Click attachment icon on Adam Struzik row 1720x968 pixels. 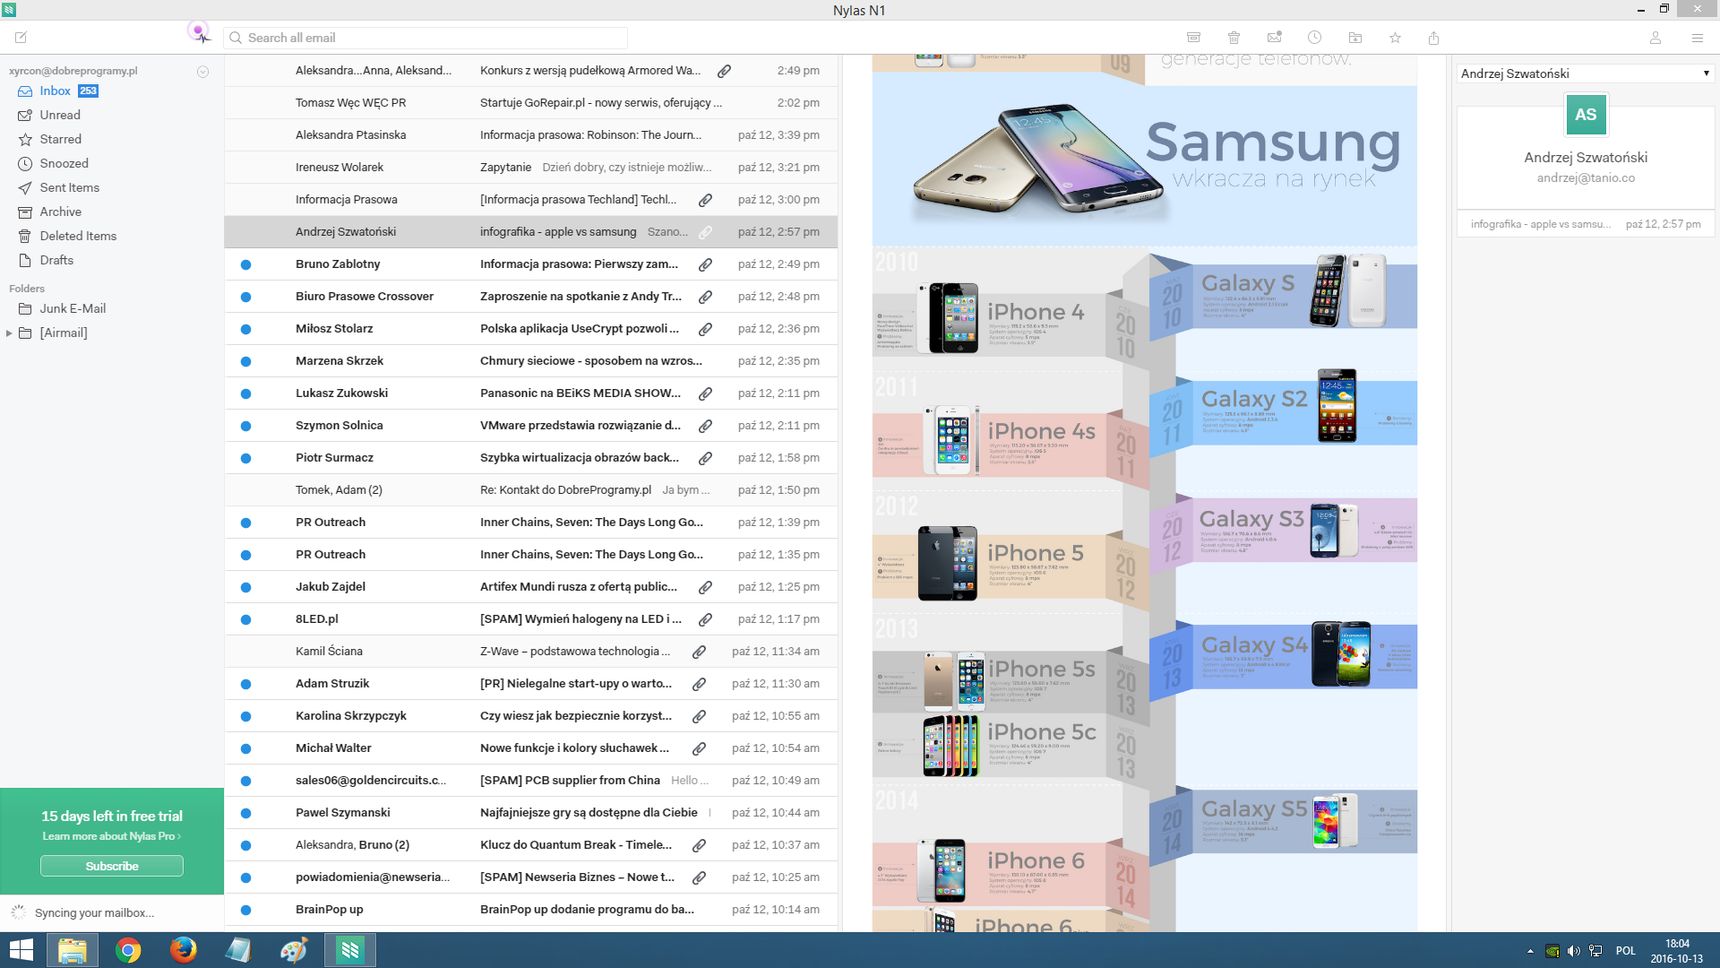click(699, 684)
